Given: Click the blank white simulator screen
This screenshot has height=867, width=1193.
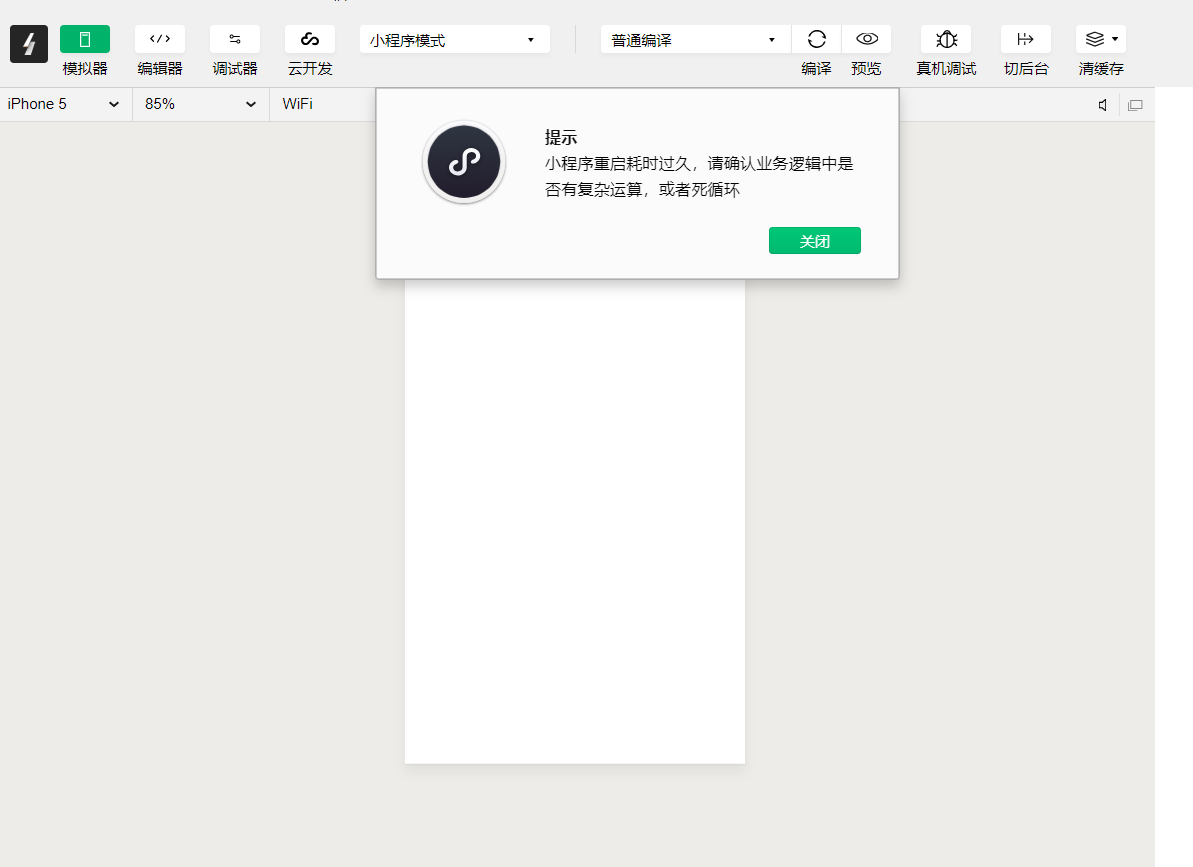Looking at the screenshot, I should [x=575, y=520].
